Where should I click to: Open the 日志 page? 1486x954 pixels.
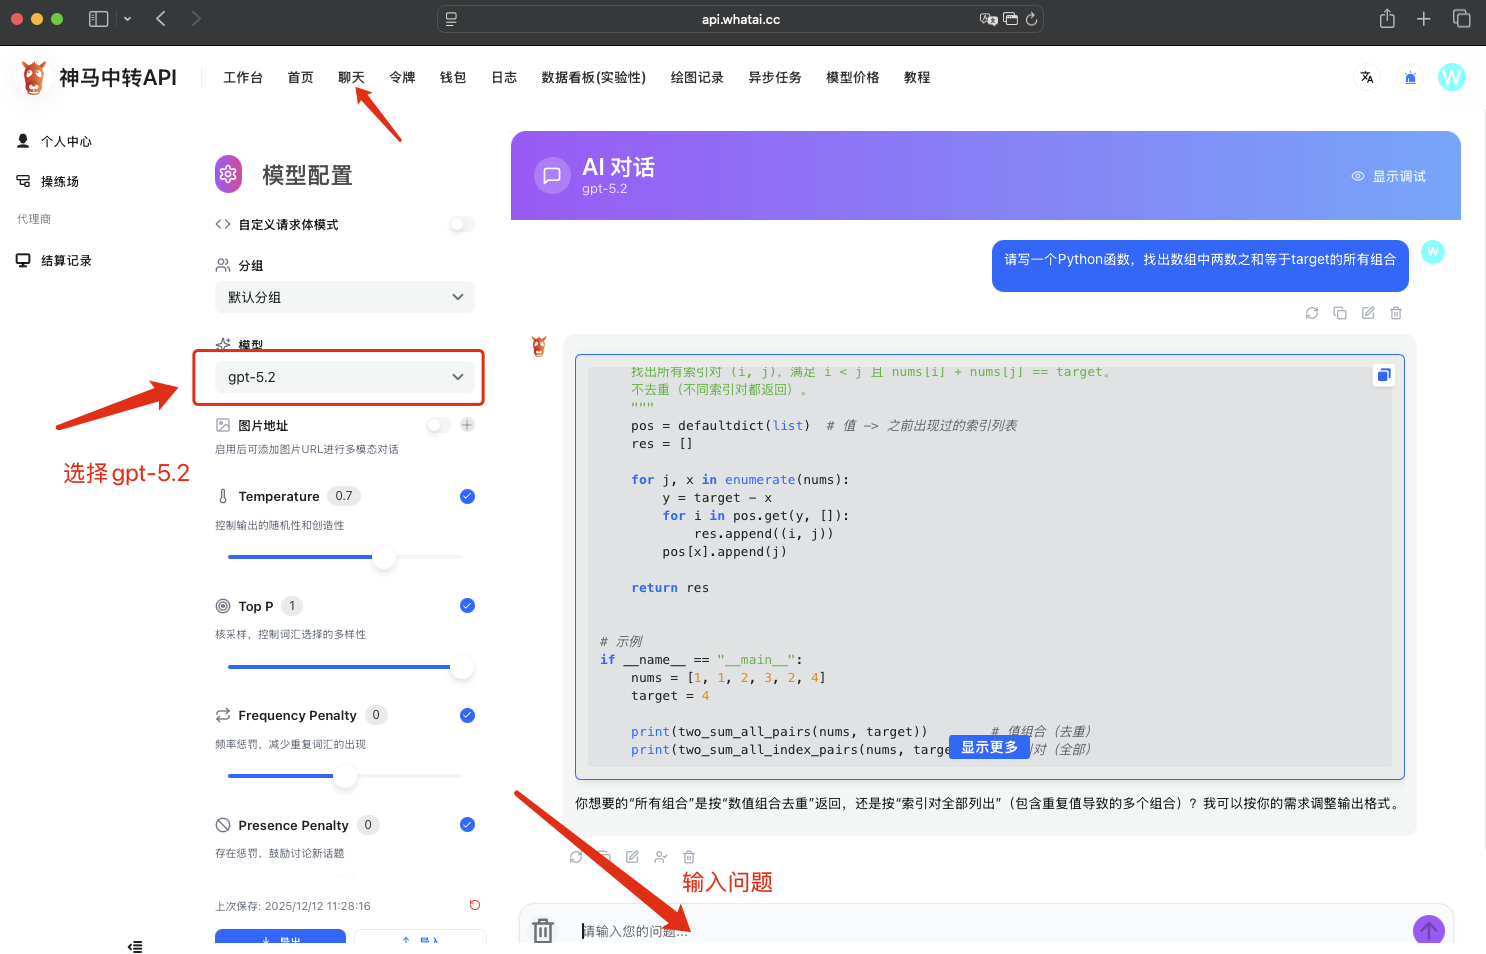504,77
